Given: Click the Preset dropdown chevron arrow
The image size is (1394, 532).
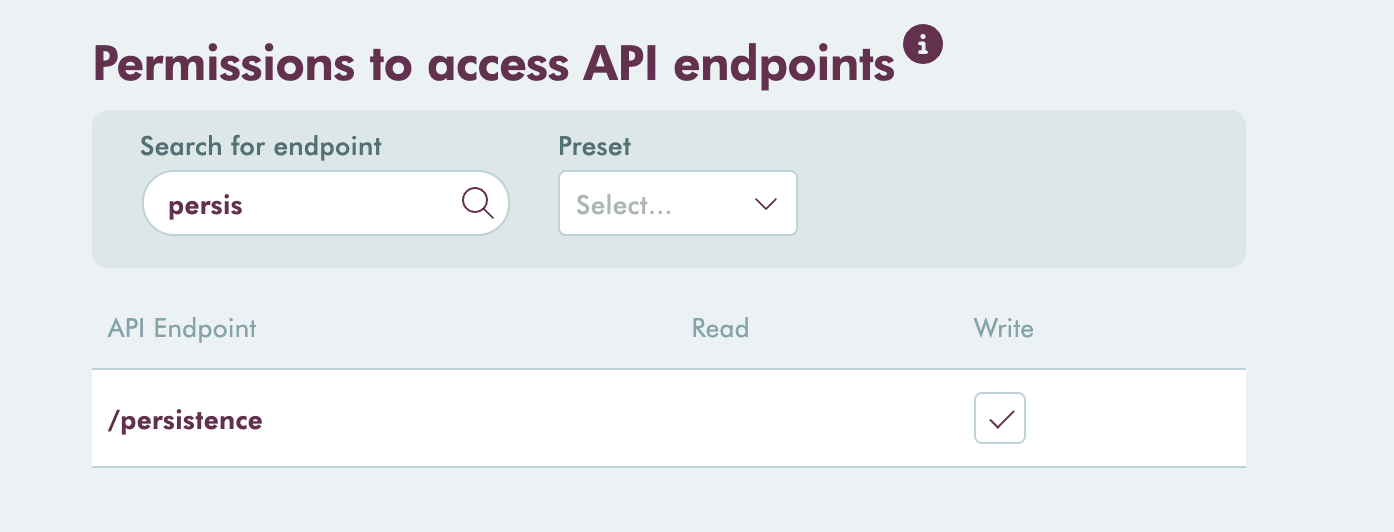Looking at the screenshot, I should click(766, 204).
